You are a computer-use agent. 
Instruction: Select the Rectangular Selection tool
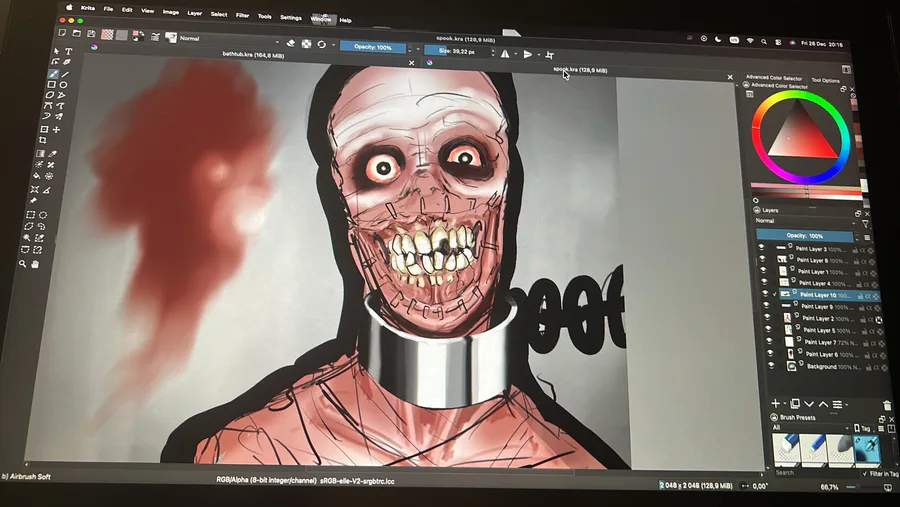click(x=31, y=215)
